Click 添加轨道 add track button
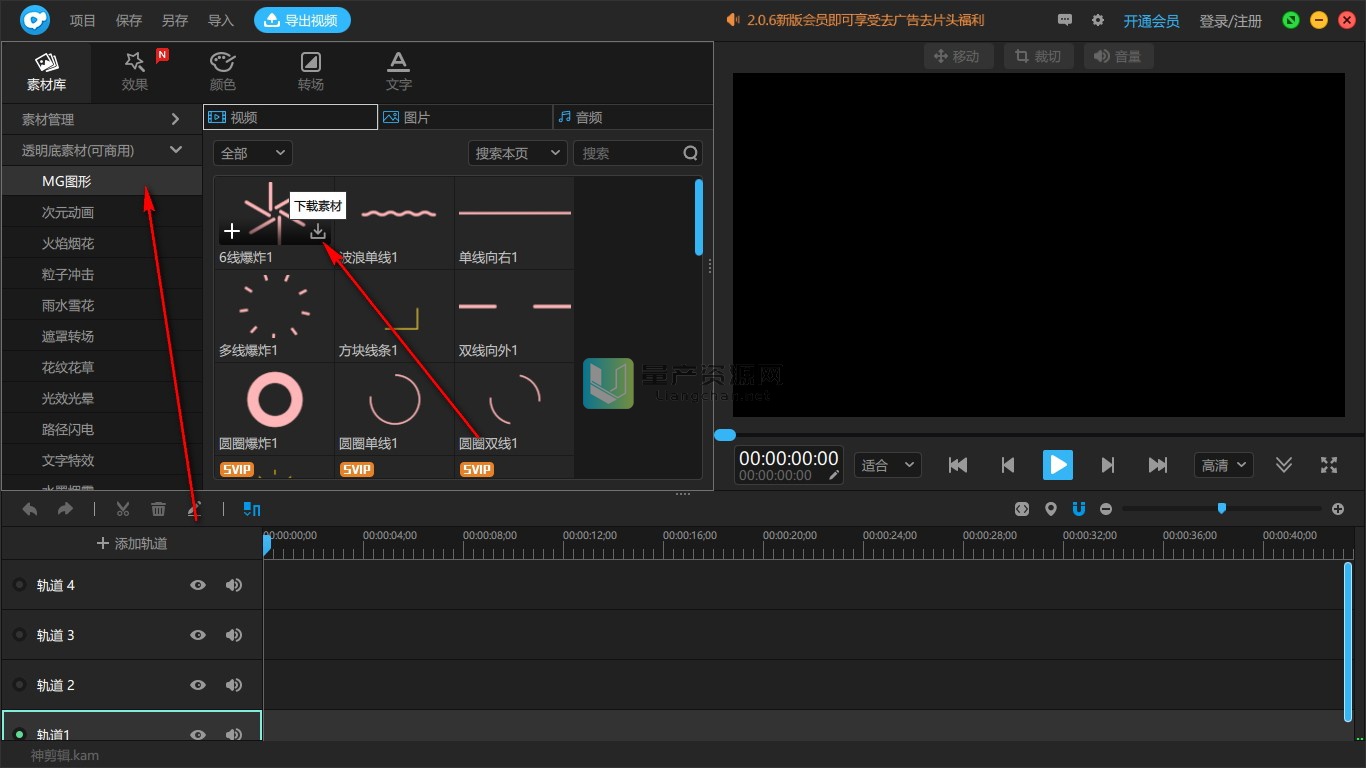Image resolution: width=1366 pixels, height=768 pixels. 132,543
